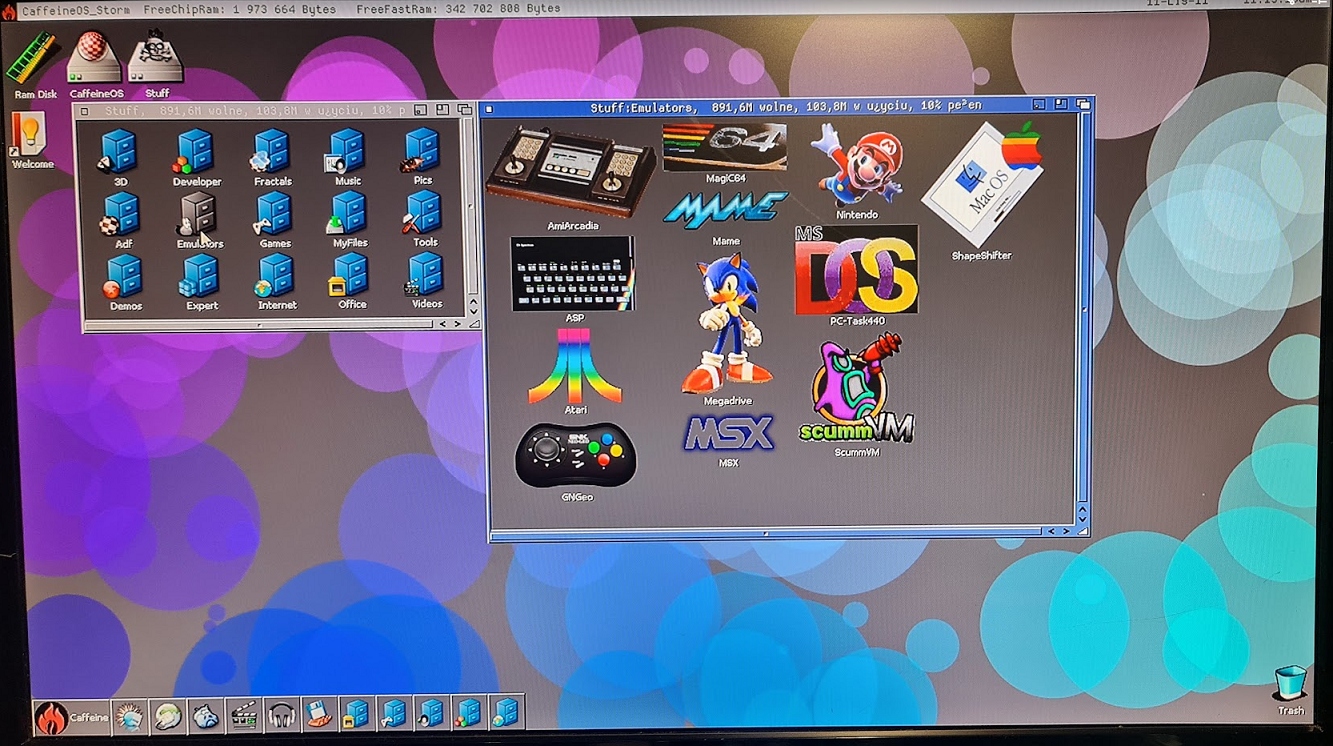Launch the clapperboard video icon in dock
This screenshot has height=746, width=1333.
pyautogui.click(x=244, y=716)
